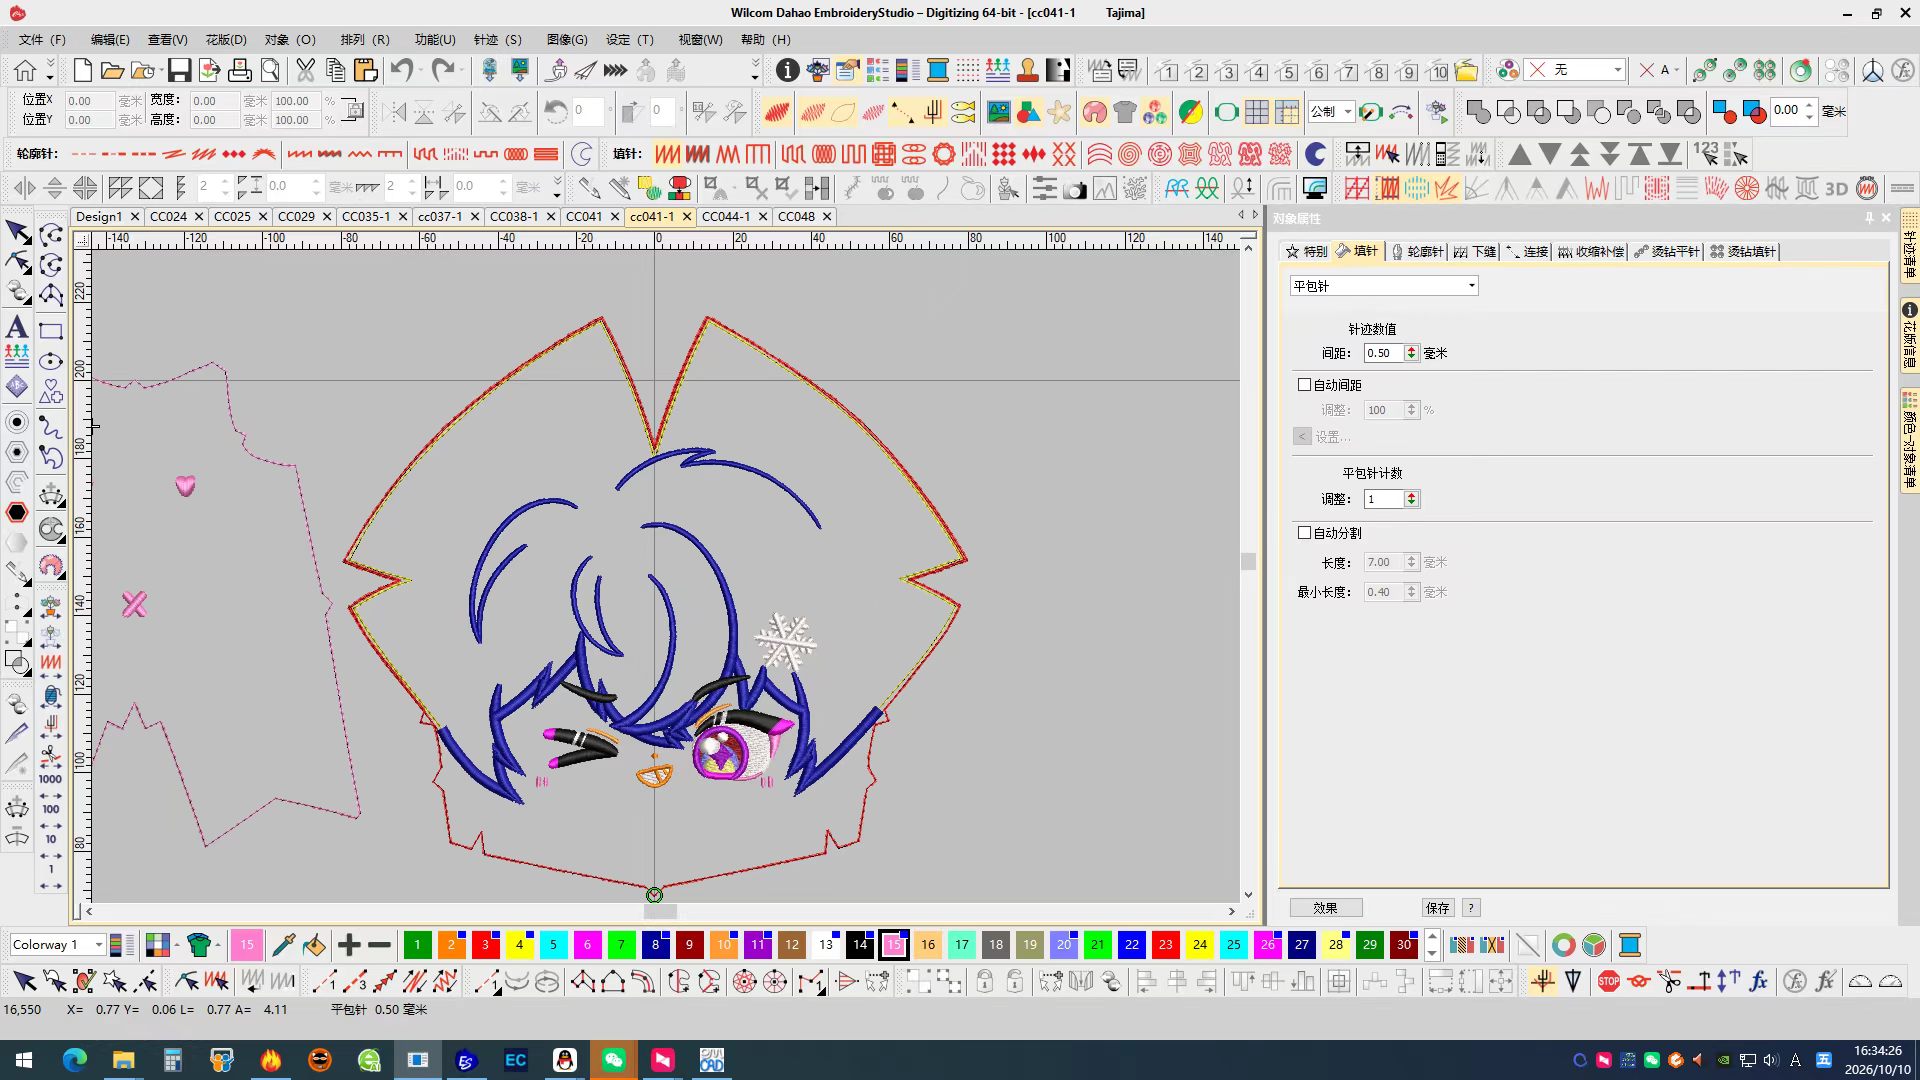Screen dimensions: 1920x1080
Task: Click the Redo arrow icon
Action: tap(443, 70)
